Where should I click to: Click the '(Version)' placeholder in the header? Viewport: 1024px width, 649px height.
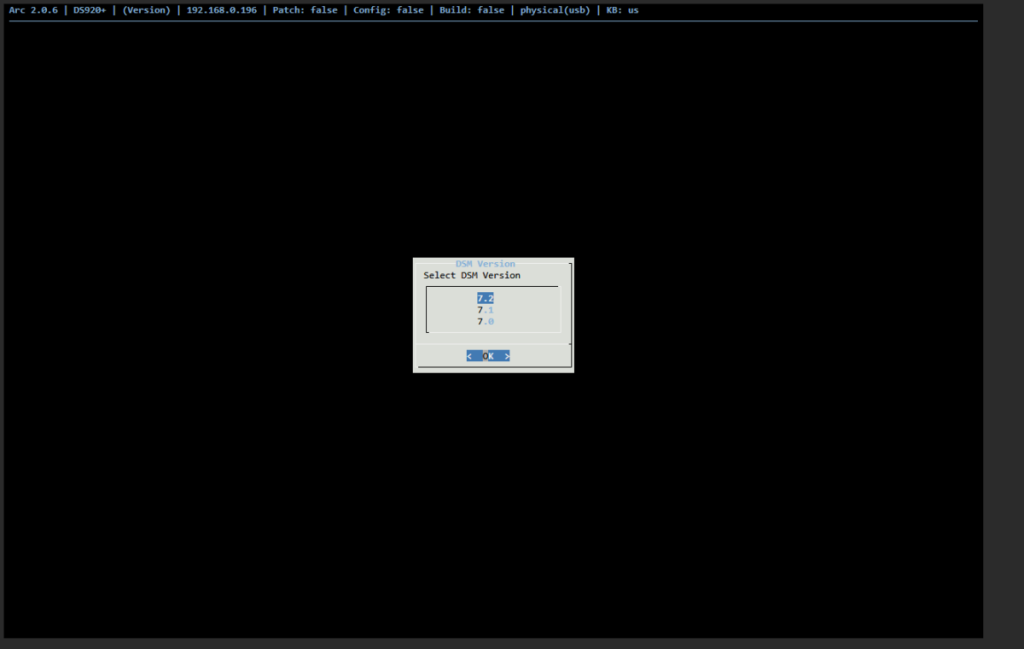click(x=146, y=10)
